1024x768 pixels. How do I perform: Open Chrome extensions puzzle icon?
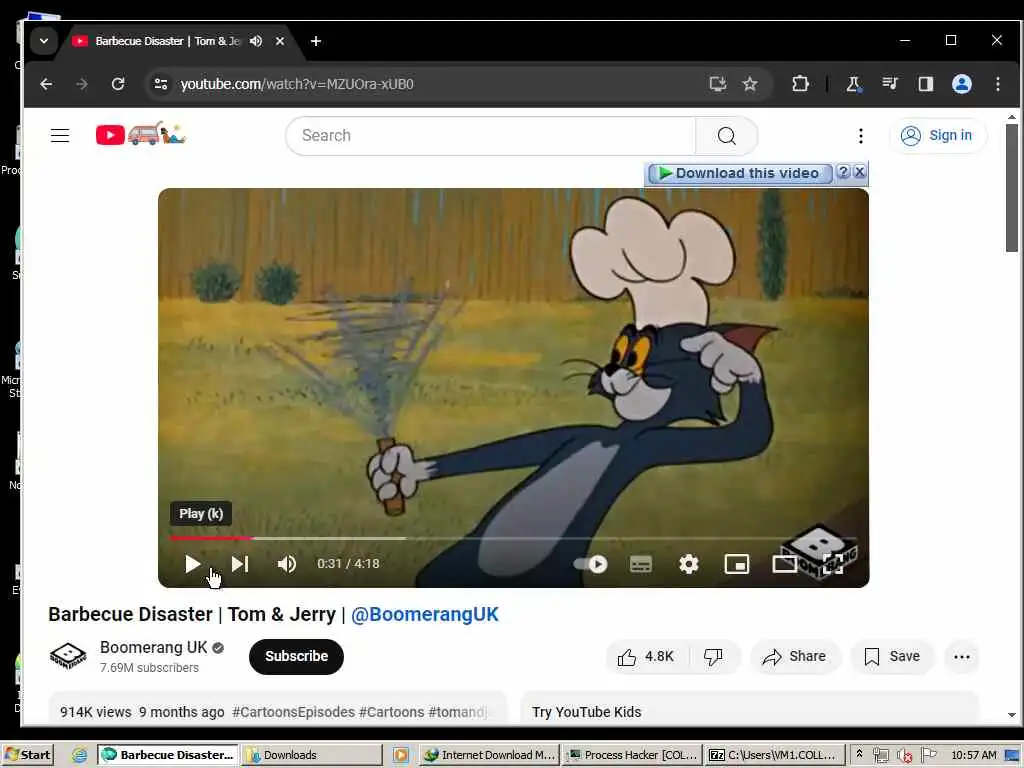tap(800, 84)
